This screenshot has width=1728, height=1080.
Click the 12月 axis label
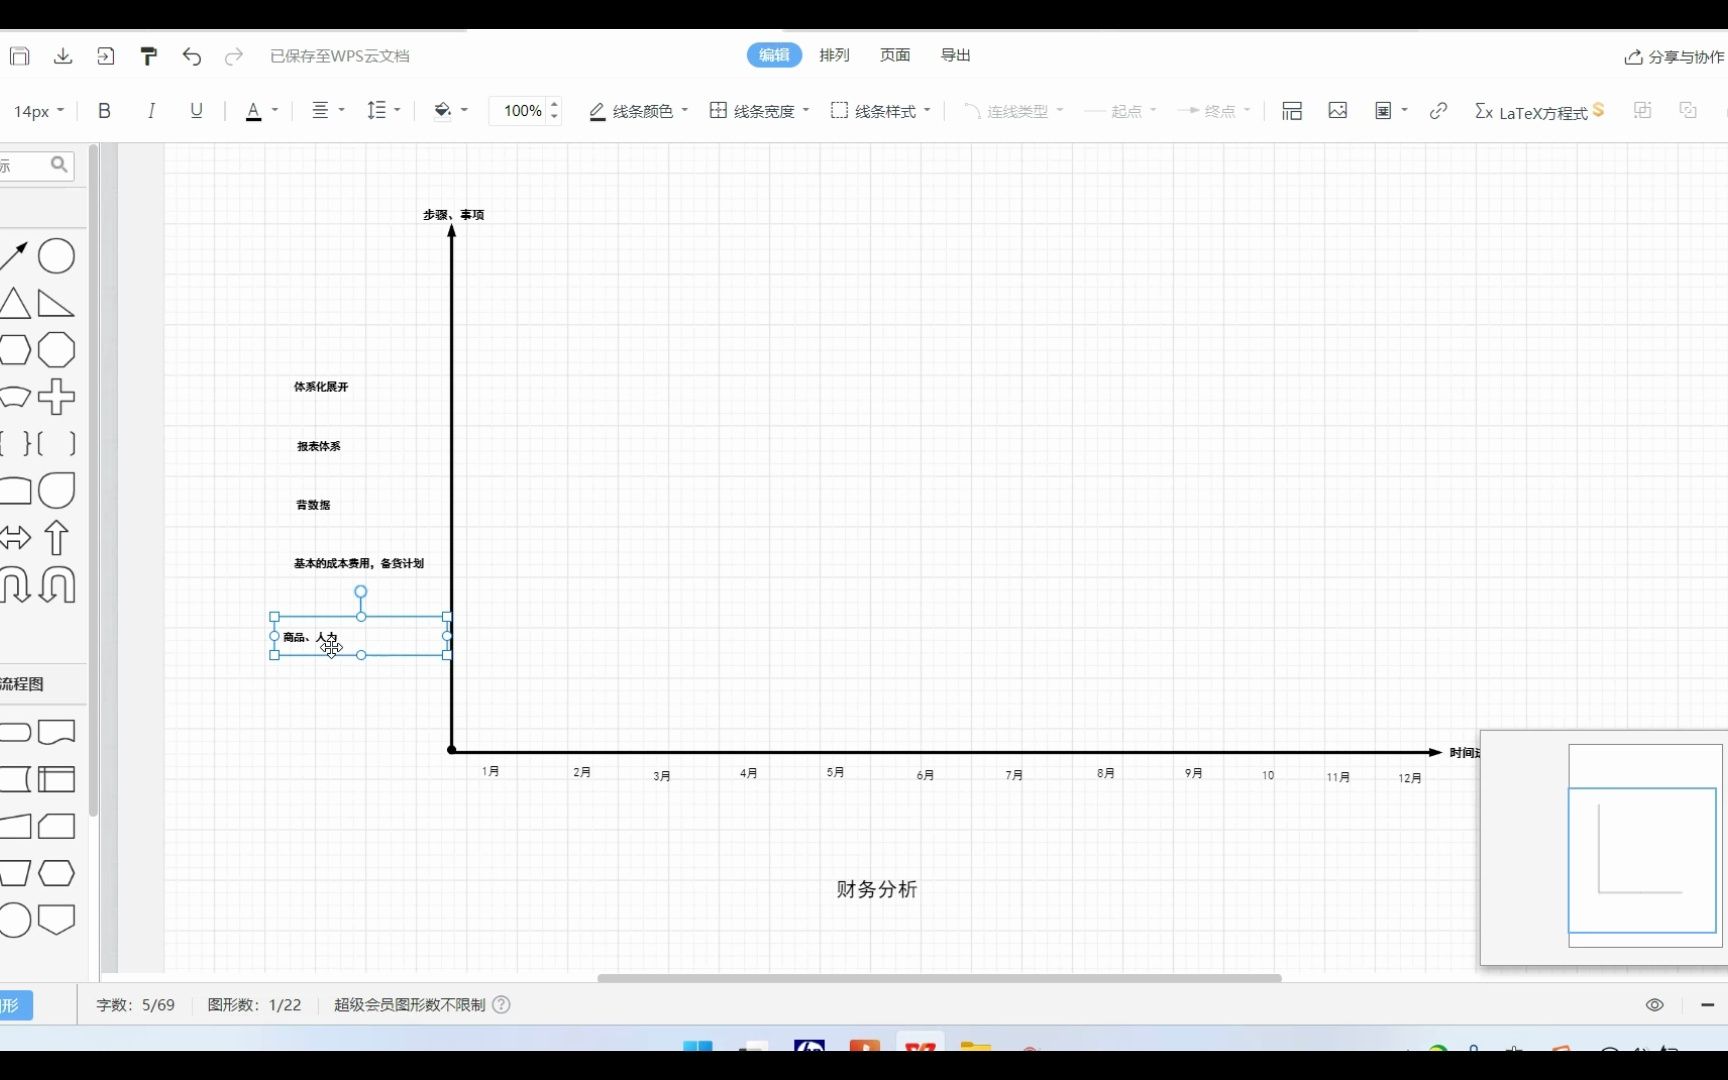[x=1410, y=778]
